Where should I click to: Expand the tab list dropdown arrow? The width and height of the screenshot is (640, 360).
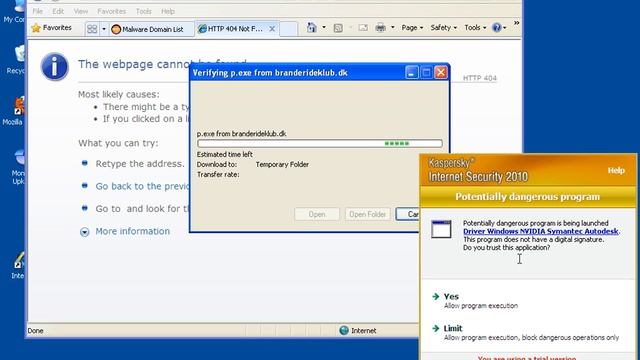104,29
